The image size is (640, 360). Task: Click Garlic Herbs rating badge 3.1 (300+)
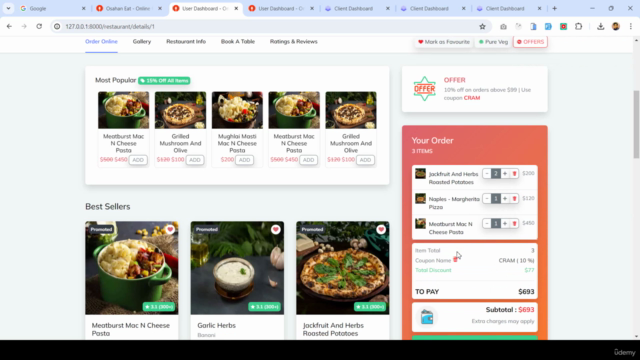click(264, 307)
